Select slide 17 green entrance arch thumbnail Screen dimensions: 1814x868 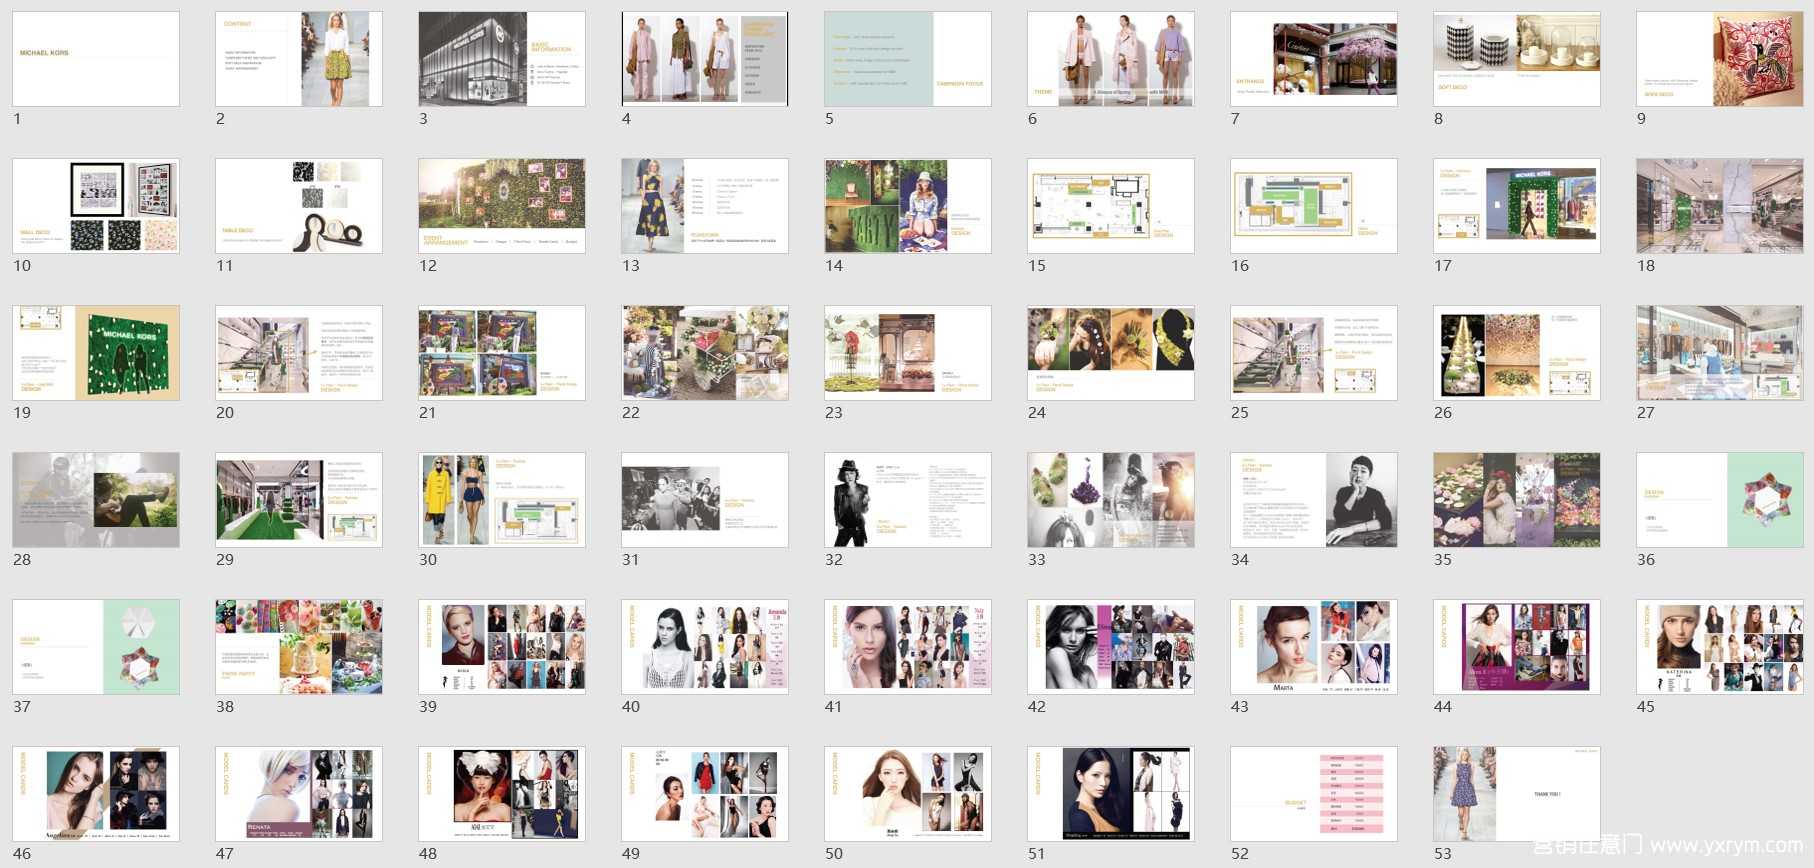pyautogui.click(x=1517, y=206)
